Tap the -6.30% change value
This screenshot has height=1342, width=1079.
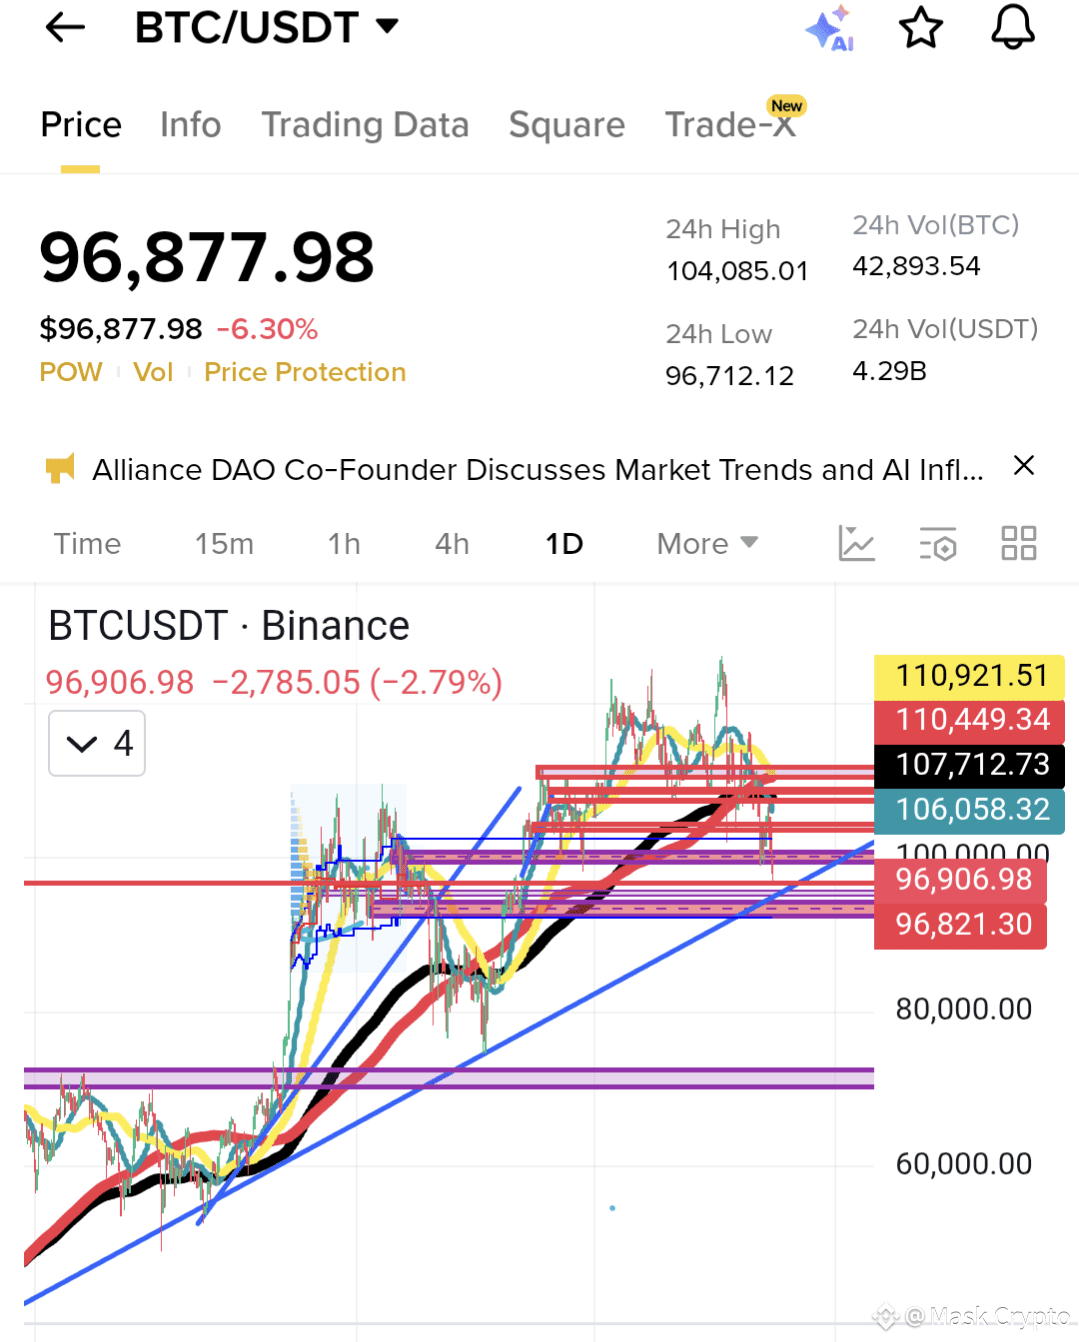pyautogui.click(x=267, y=329)
